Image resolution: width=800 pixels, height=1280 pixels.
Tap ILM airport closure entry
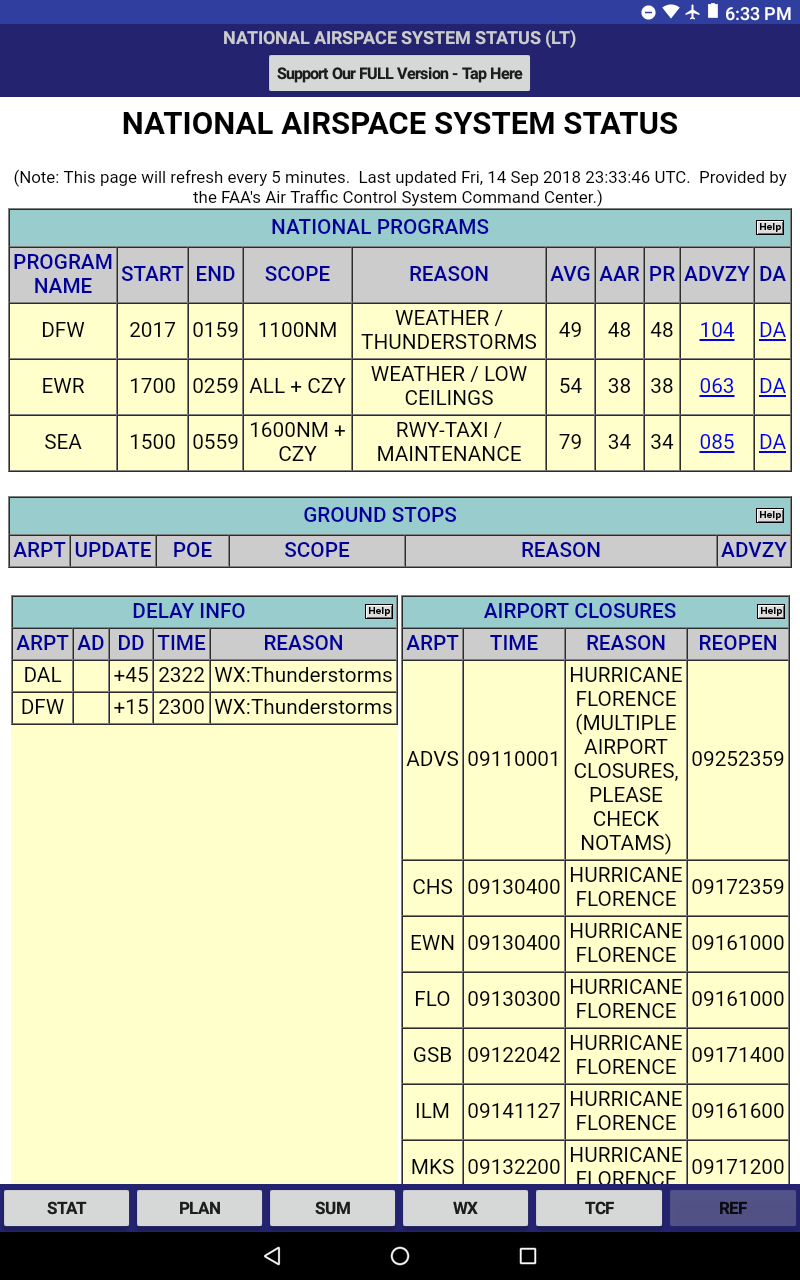pyautogui.click(x=433, y=1111)
